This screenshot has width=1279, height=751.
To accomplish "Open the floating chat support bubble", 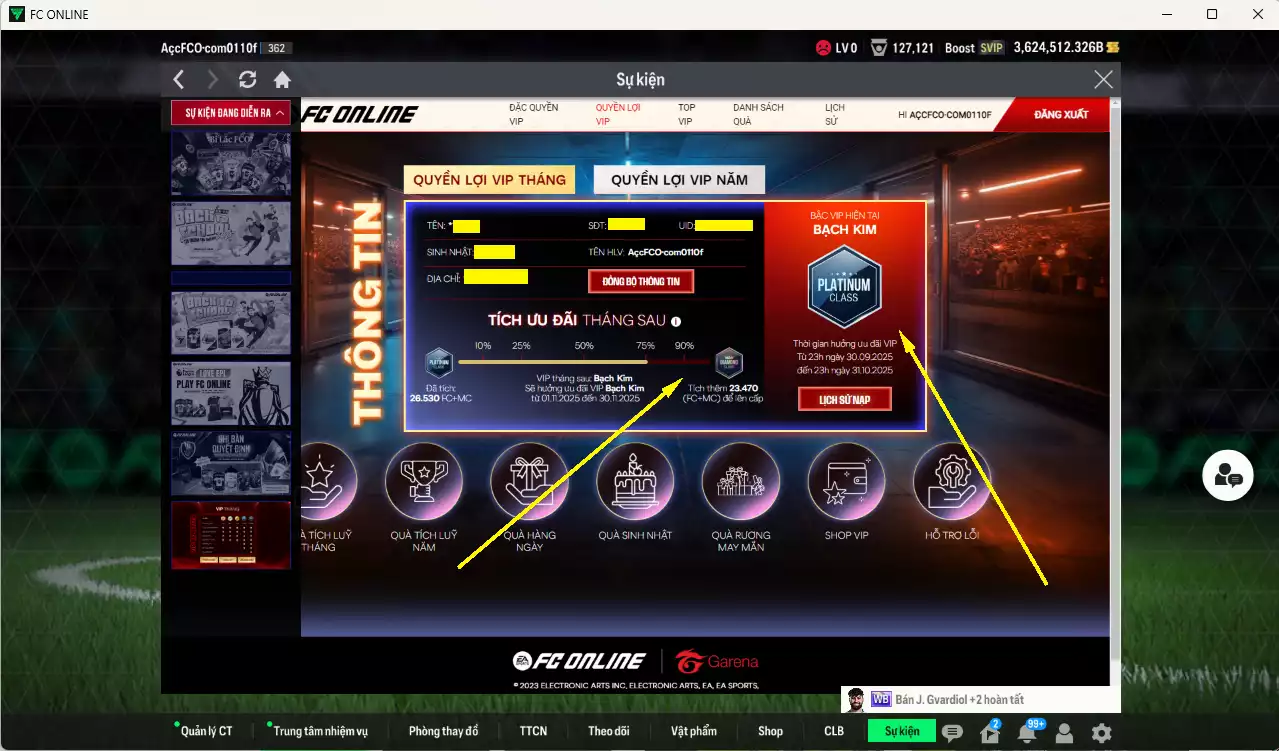I will 1227,476.
